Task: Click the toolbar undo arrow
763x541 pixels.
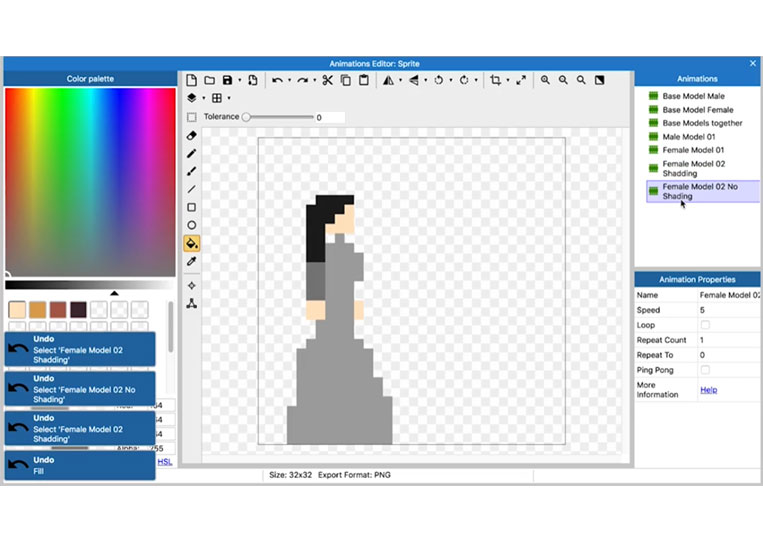Action: pos(277,80)
